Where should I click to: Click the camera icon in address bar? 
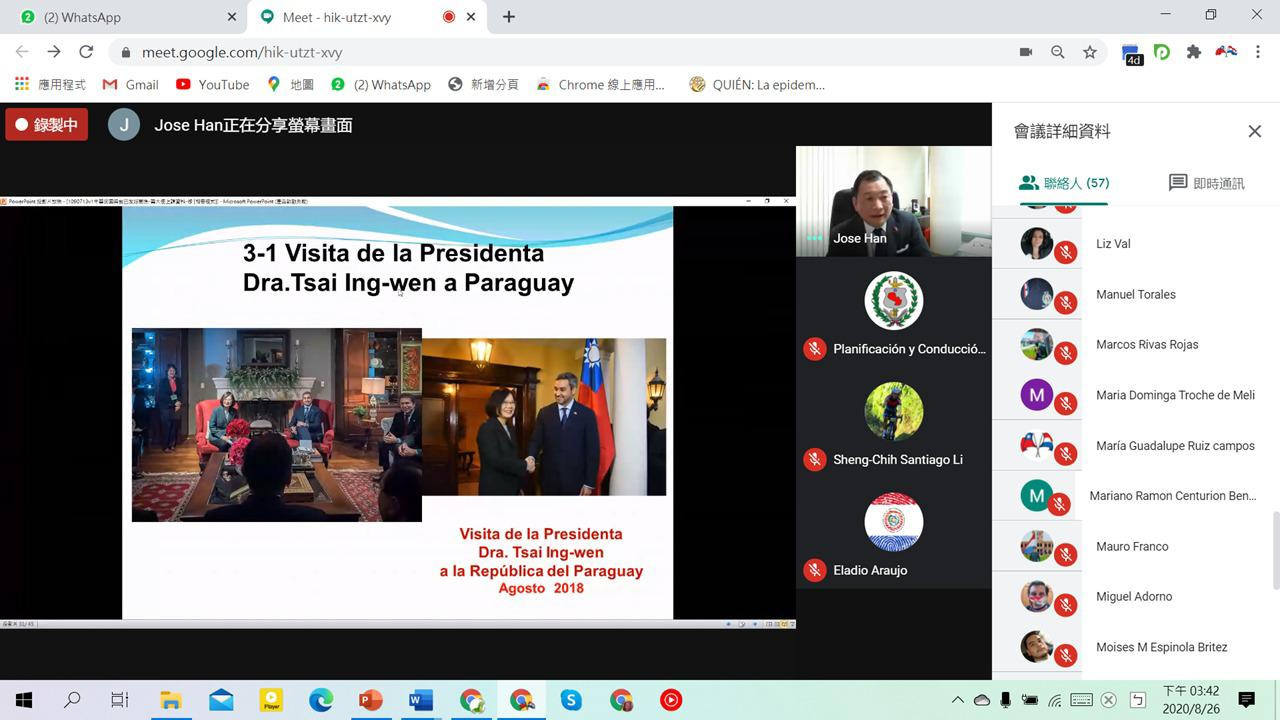tap(1025, 52)
